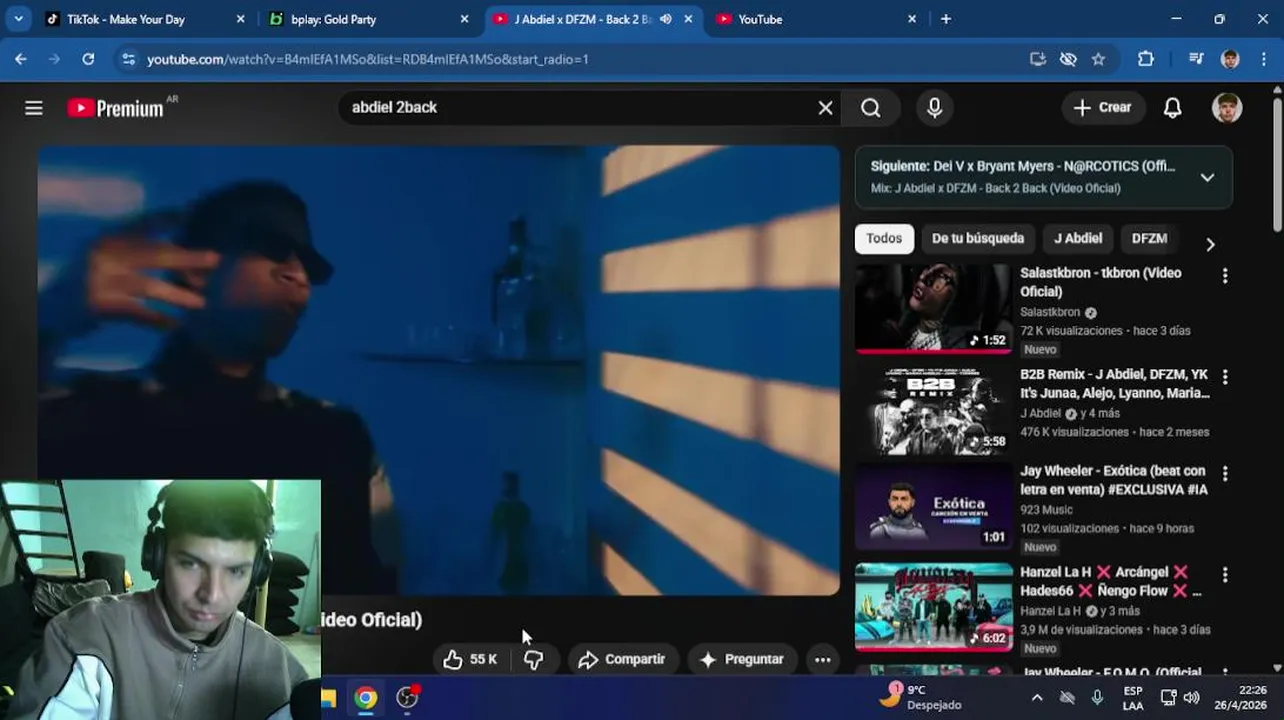Open options for Salastkbron video
The width and height of the screenshot is (1284, 720).
tap(1225, 275)
